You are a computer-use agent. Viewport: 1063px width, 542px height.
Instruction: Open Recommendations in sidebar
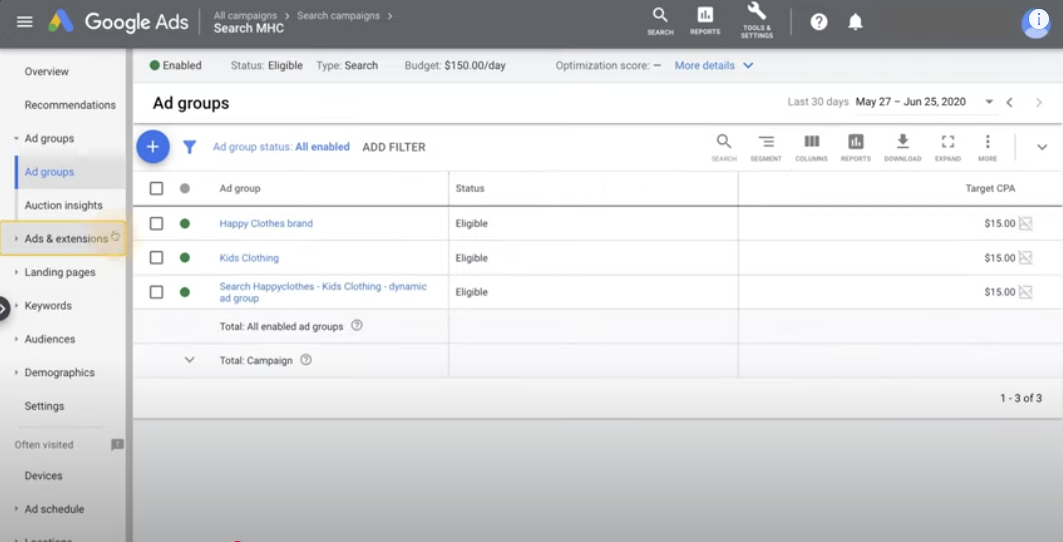[x=70, y=105]
